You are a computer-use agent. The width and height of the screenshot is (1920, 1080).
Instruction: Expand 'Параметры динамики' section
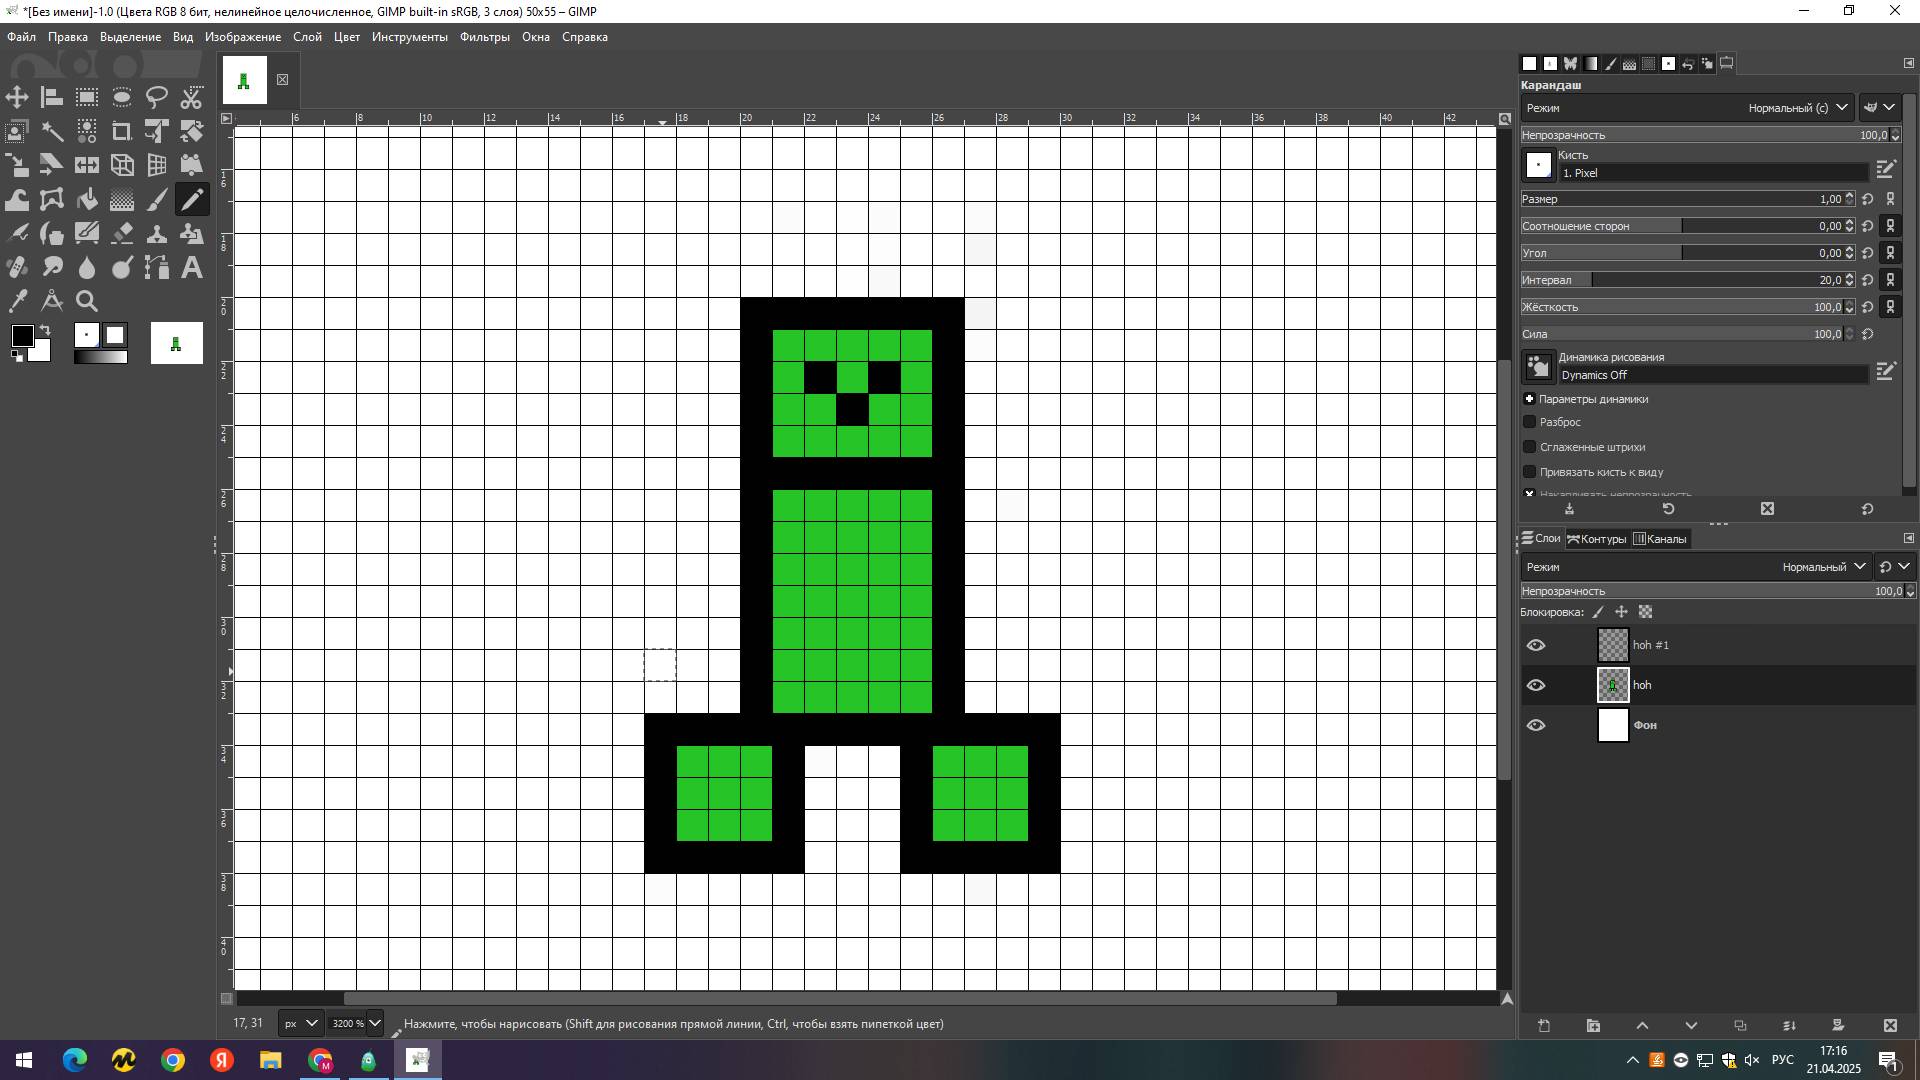(x=1529, y=399)
